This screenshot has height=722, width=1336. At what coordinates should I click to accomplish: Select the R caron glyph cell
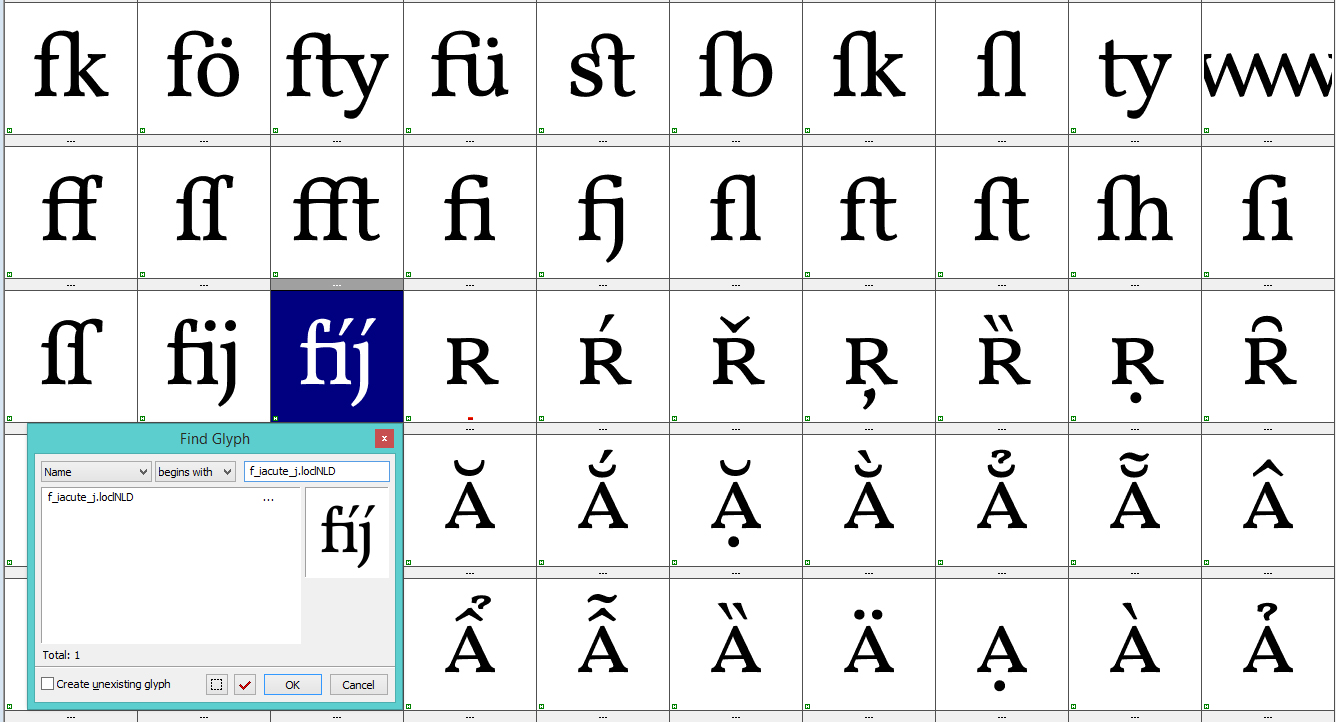736,356
